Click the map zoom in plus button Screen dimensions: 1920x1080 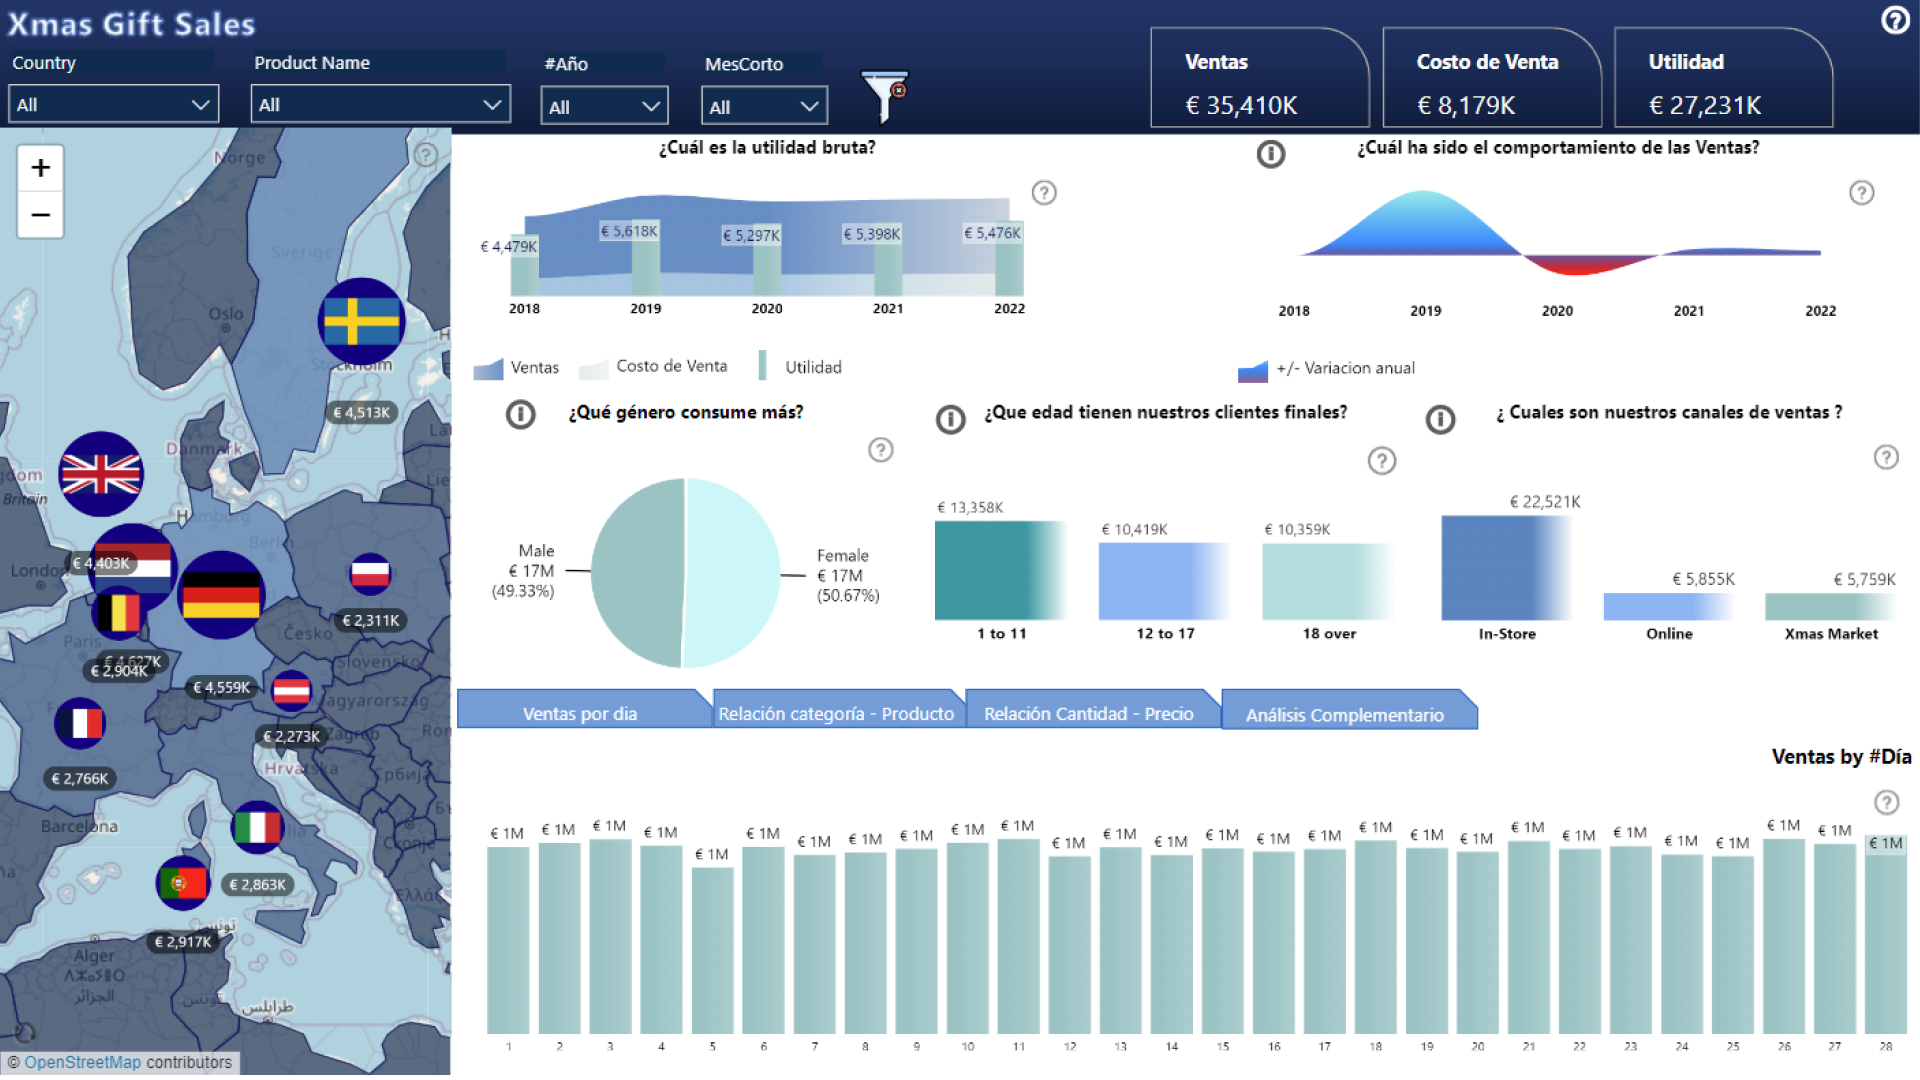[x=40, y=167]
